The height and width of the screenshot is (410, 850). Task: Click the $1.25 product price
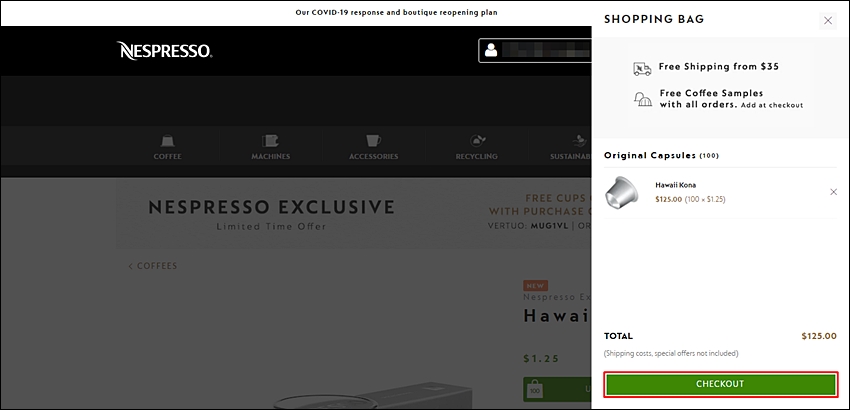pyautogui.click(x=541, y=358)
